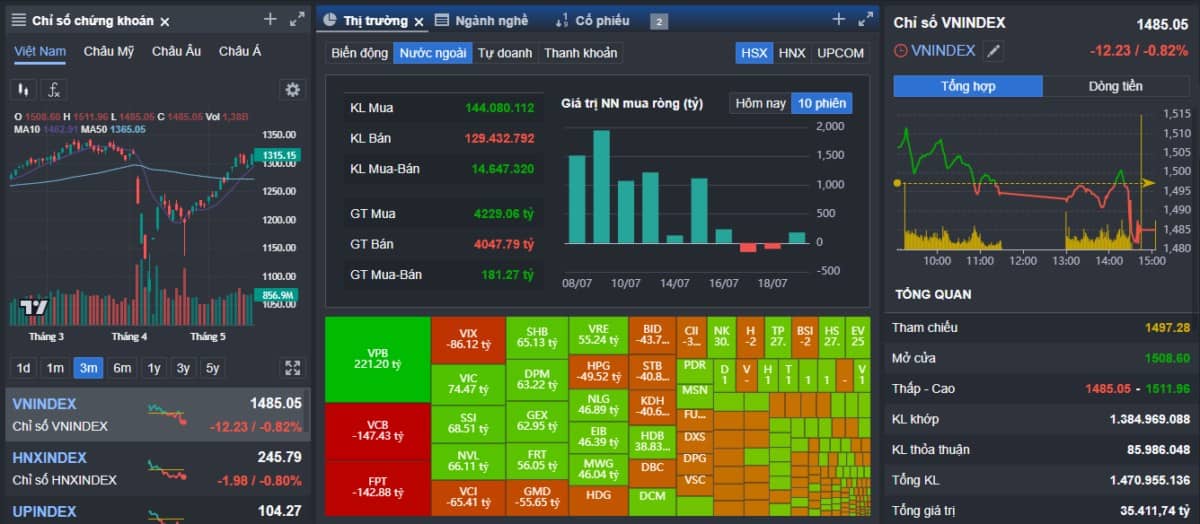Switch to the Dòng tiền tab
The height and width of the screenshot is (524, 1200).
point(1115,86)
